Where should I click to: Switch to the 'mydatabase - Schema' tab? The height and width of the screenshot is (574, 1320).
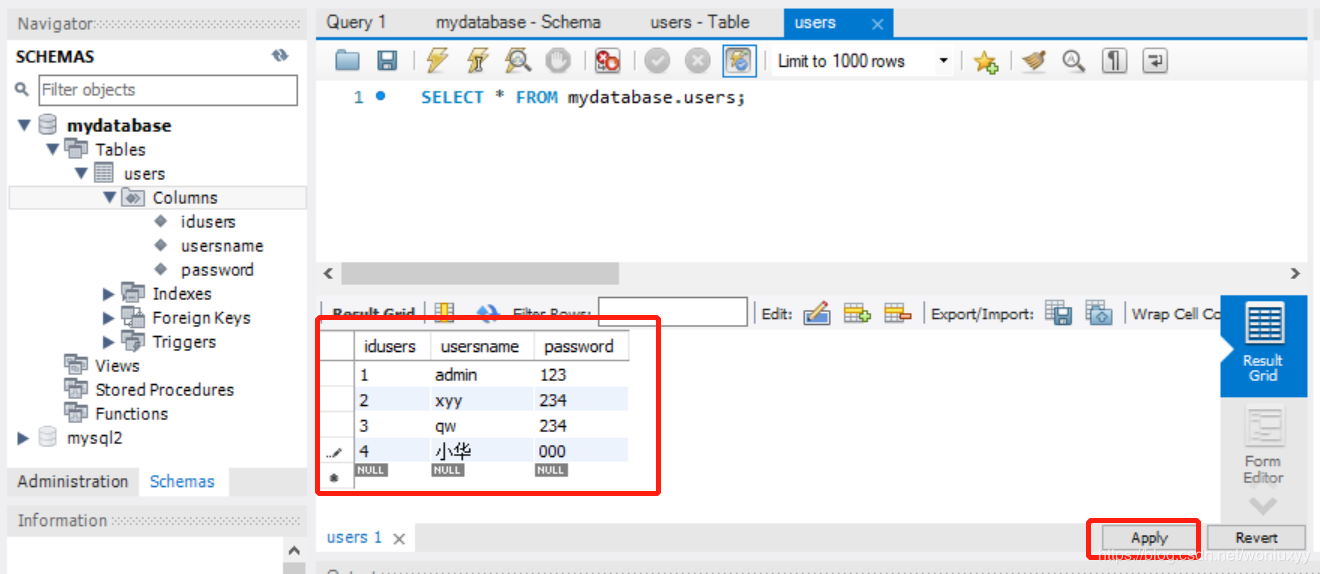point(518,22)
